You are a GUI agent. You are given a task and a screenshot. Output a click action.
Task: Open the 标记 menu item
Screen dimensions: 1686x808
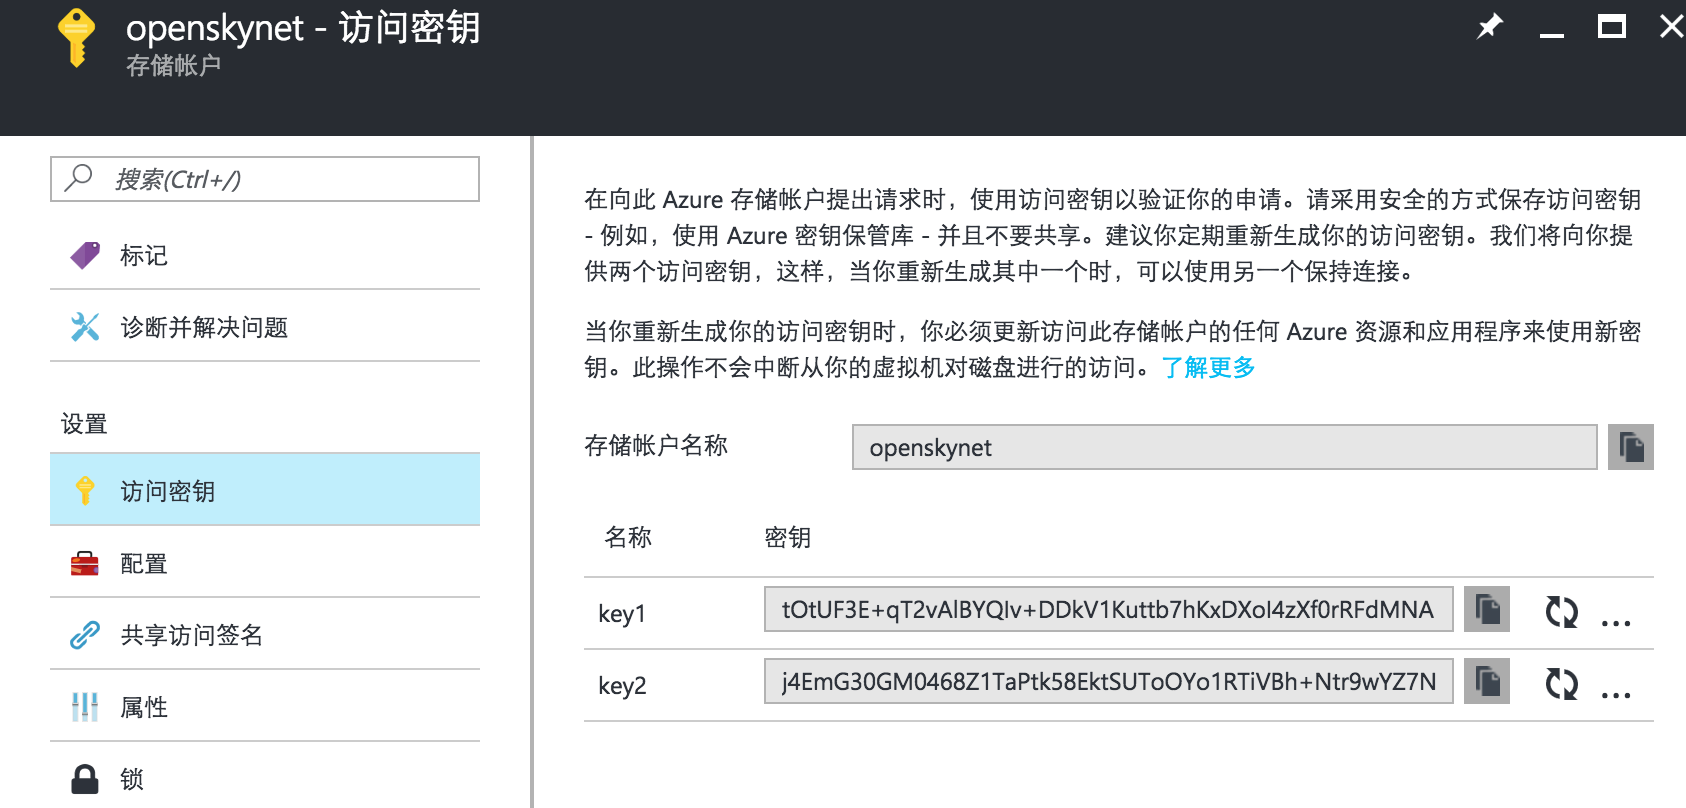265,255
